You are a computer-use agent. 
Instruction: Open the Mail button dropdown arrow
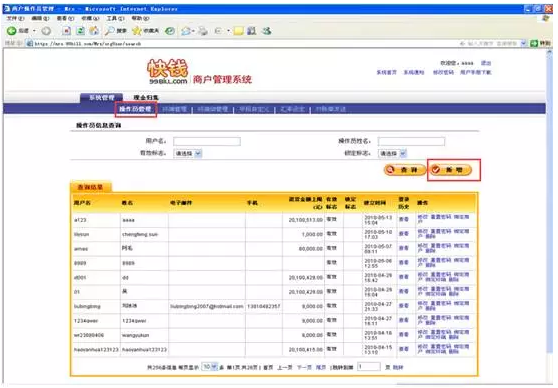193,31
